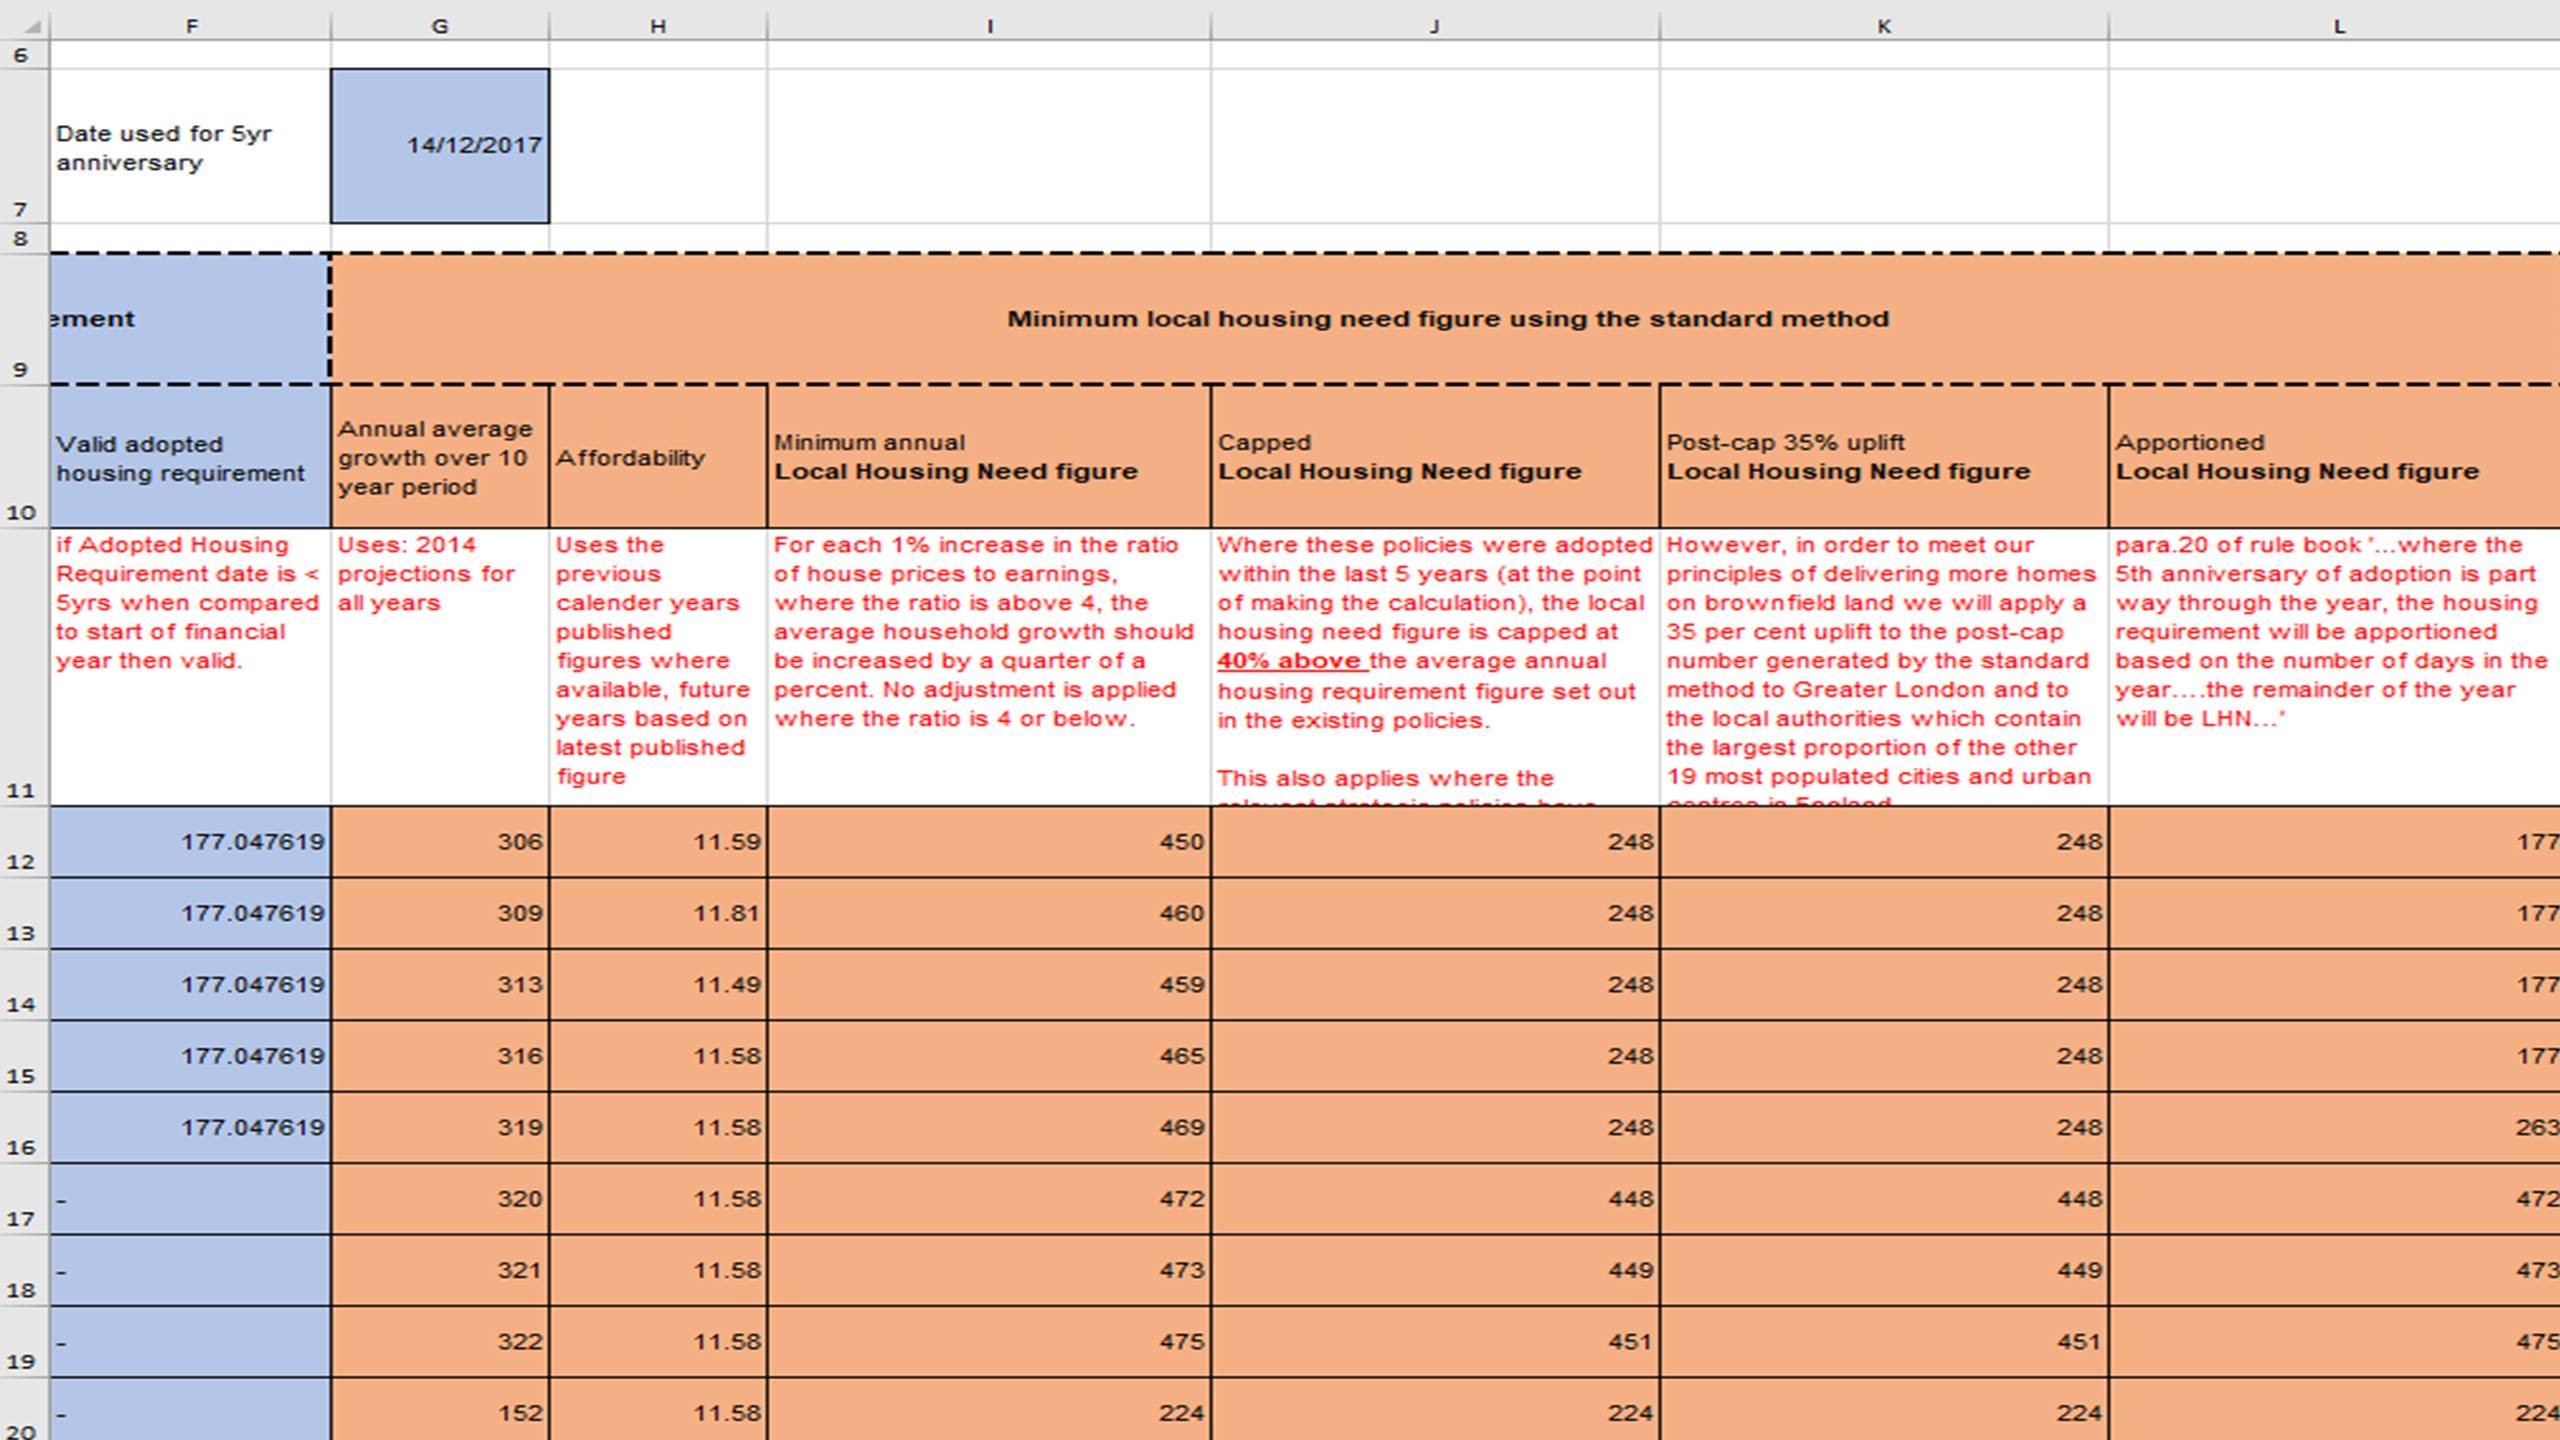The width and height of the screenshot is (2560, 1440).
Task: Select the date cell 14/12/2017
Action: pos(440,146)
